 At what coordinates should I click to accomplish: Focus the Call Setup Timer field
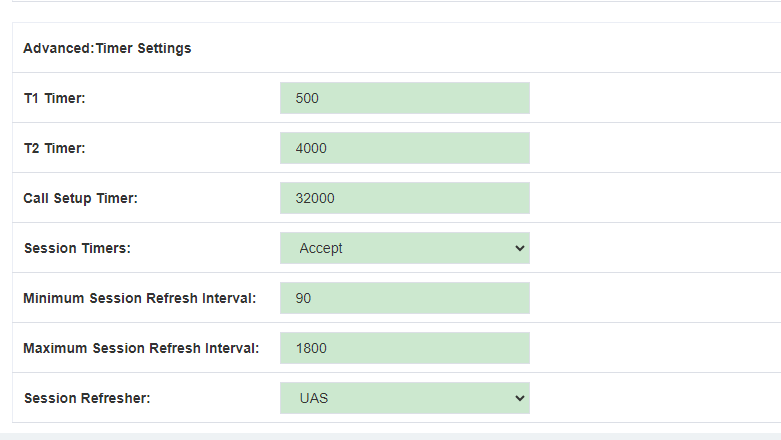(x=404, y=198)
